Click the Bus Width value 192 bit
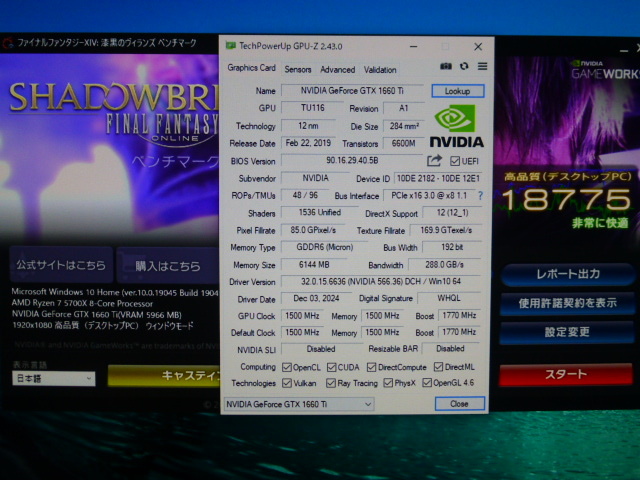This screenshot has width=640, height=480. pos(452,247)
